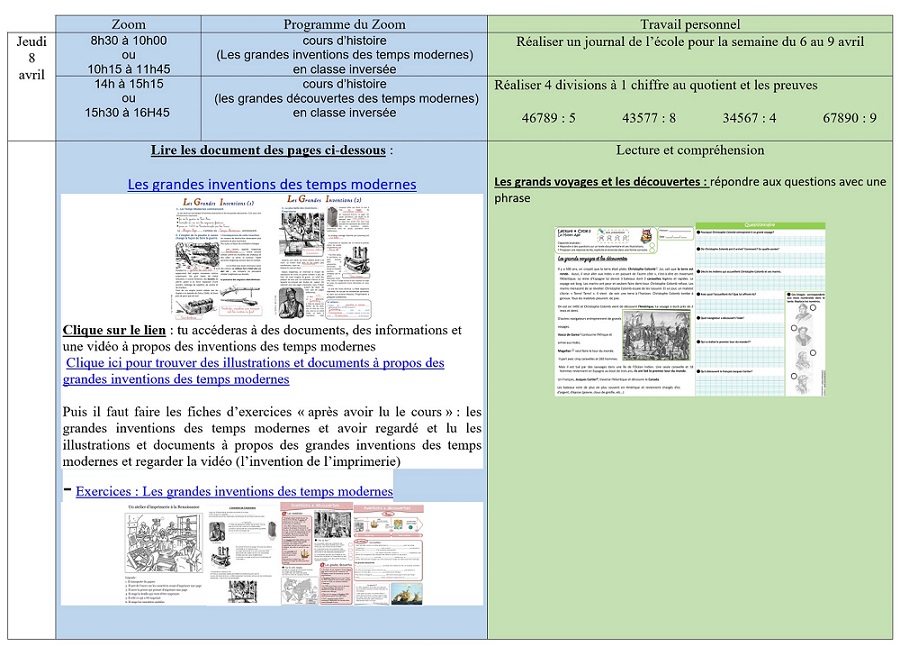The image size is (900, 647).
Task: Select the '15h30 à 16H45' time slot
Action: (x=127, y=113)
